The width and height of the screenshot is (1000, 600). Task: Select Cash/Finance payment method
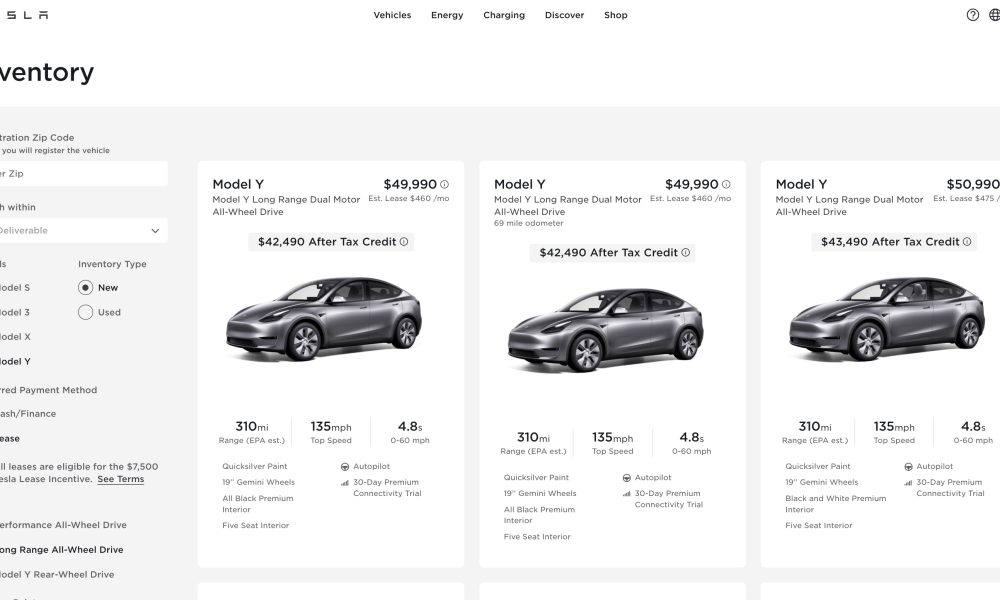pos(28,414)
